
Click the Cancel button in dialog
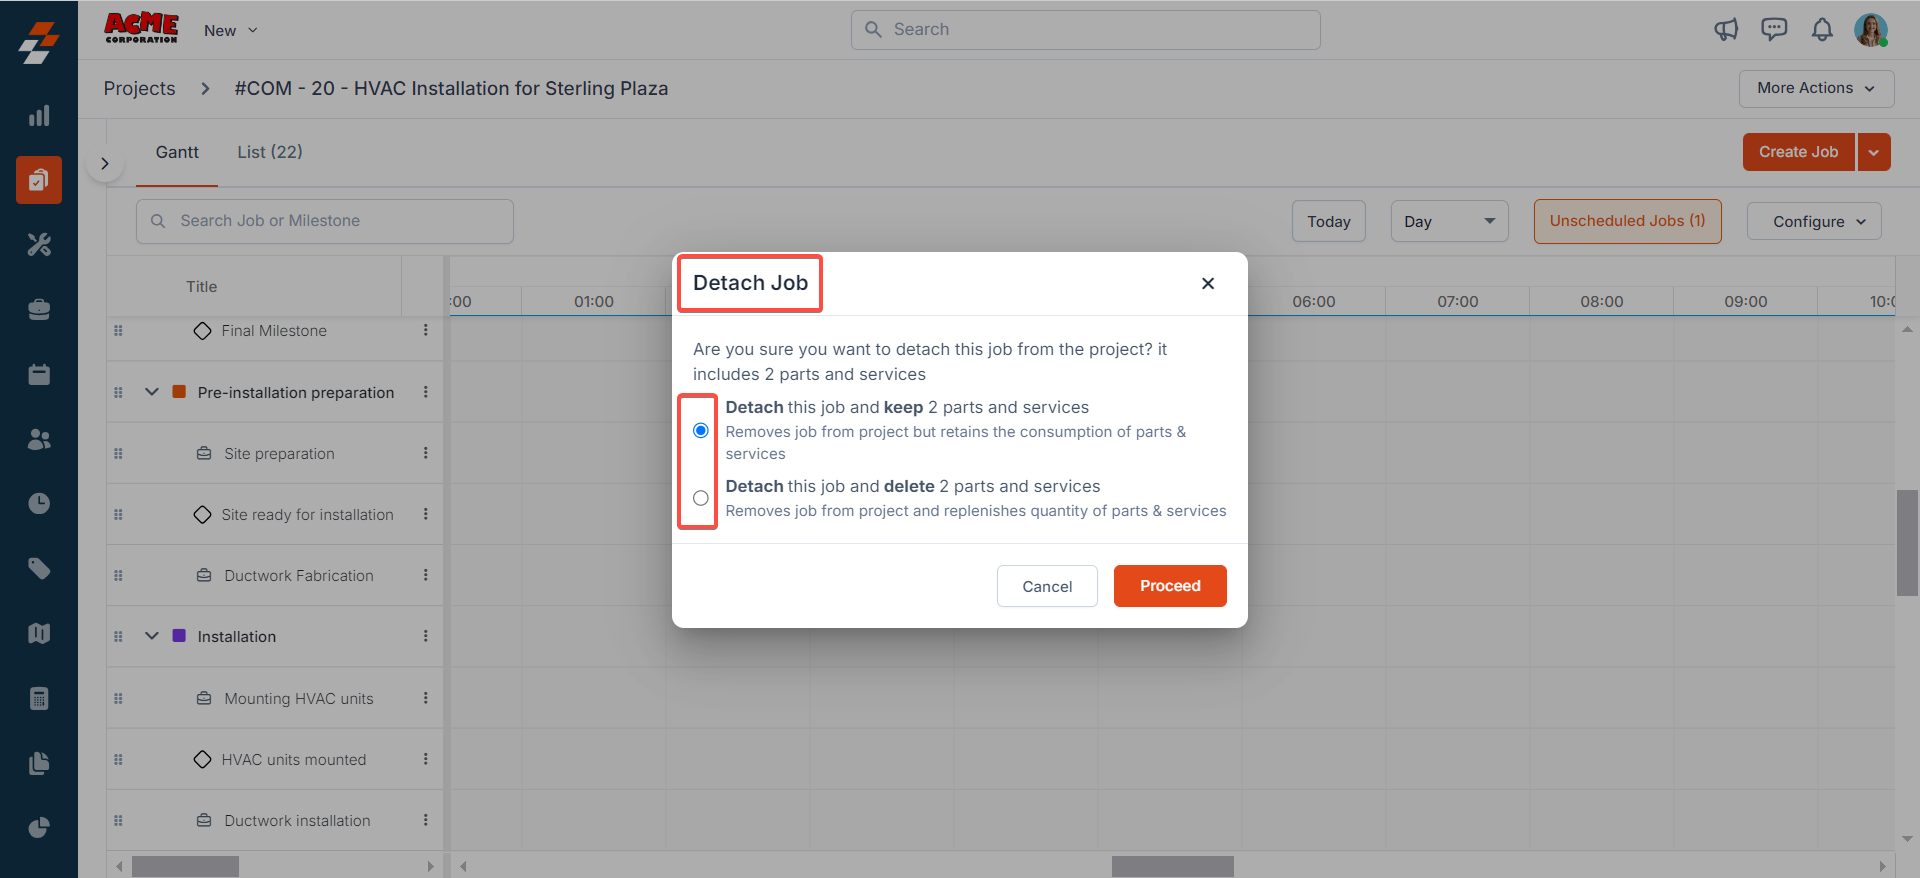[1047, 586]
